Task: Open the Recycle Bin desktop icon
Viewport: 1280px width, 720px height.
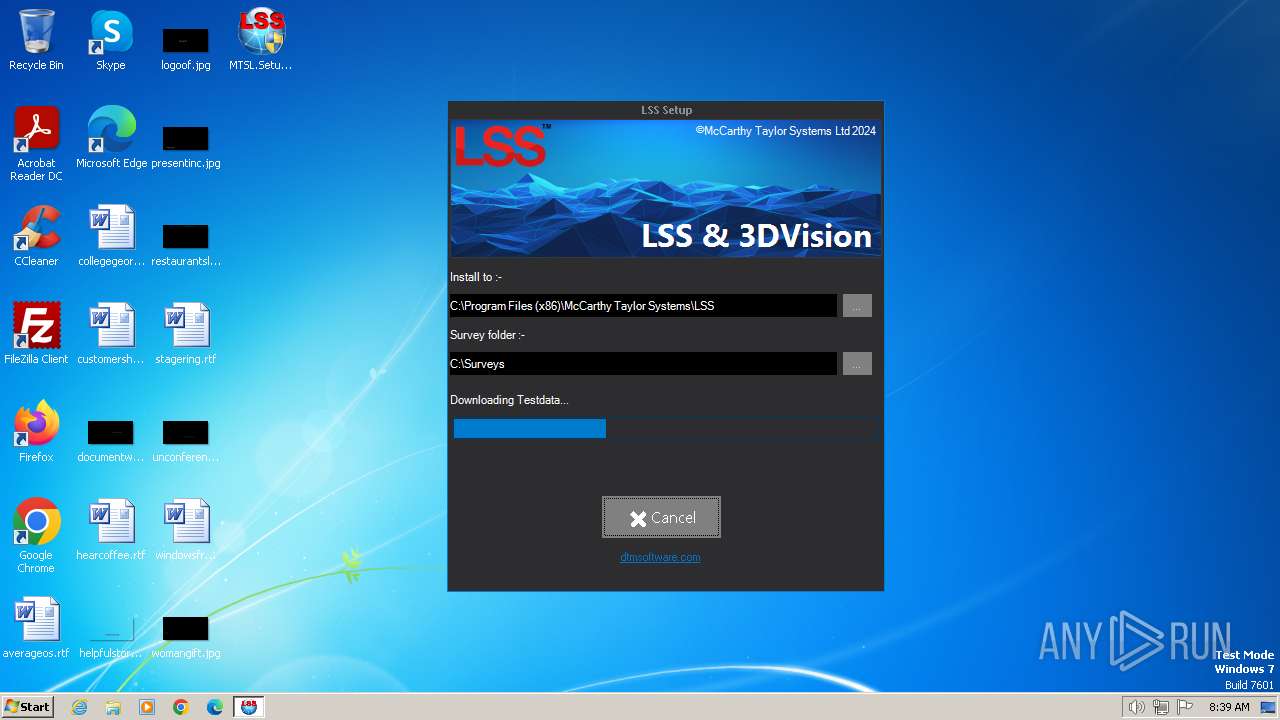Action: [36, 41]
